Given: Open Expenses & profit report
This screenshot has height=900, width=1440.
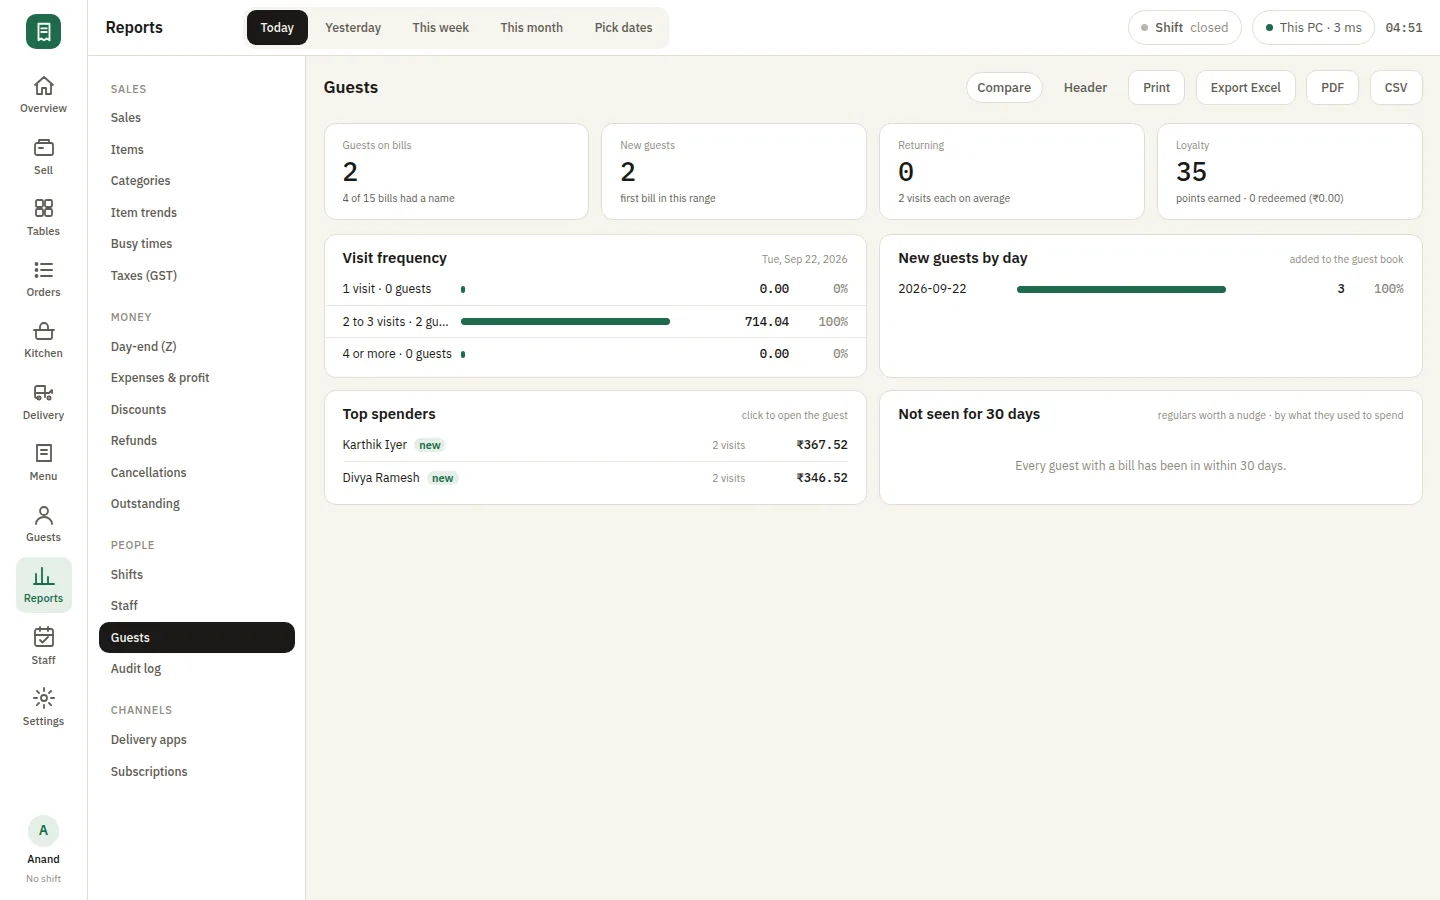Looking at the screenshot, I should [197, 378].
